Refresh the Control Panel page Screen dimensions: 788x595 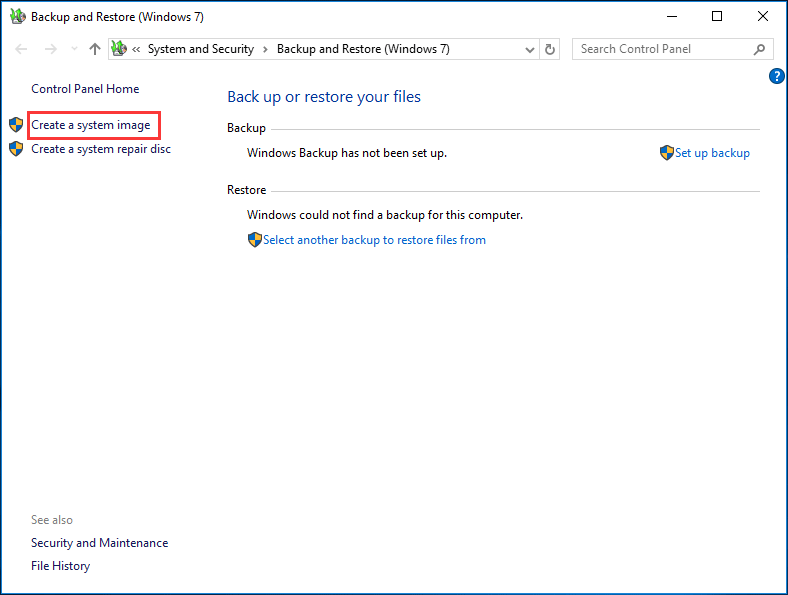550,49
